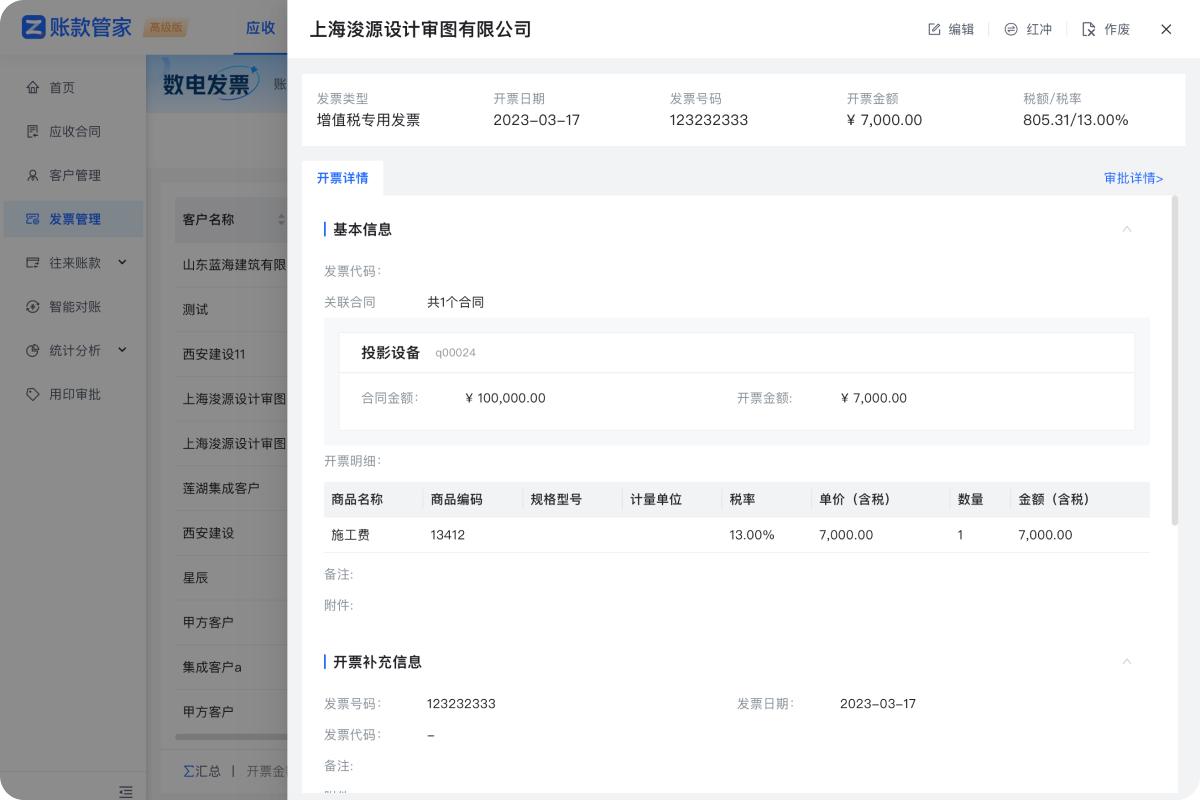Open 首页 home in sidebar
Viewport: 1200px width, 800px height.
pos(62,87)
